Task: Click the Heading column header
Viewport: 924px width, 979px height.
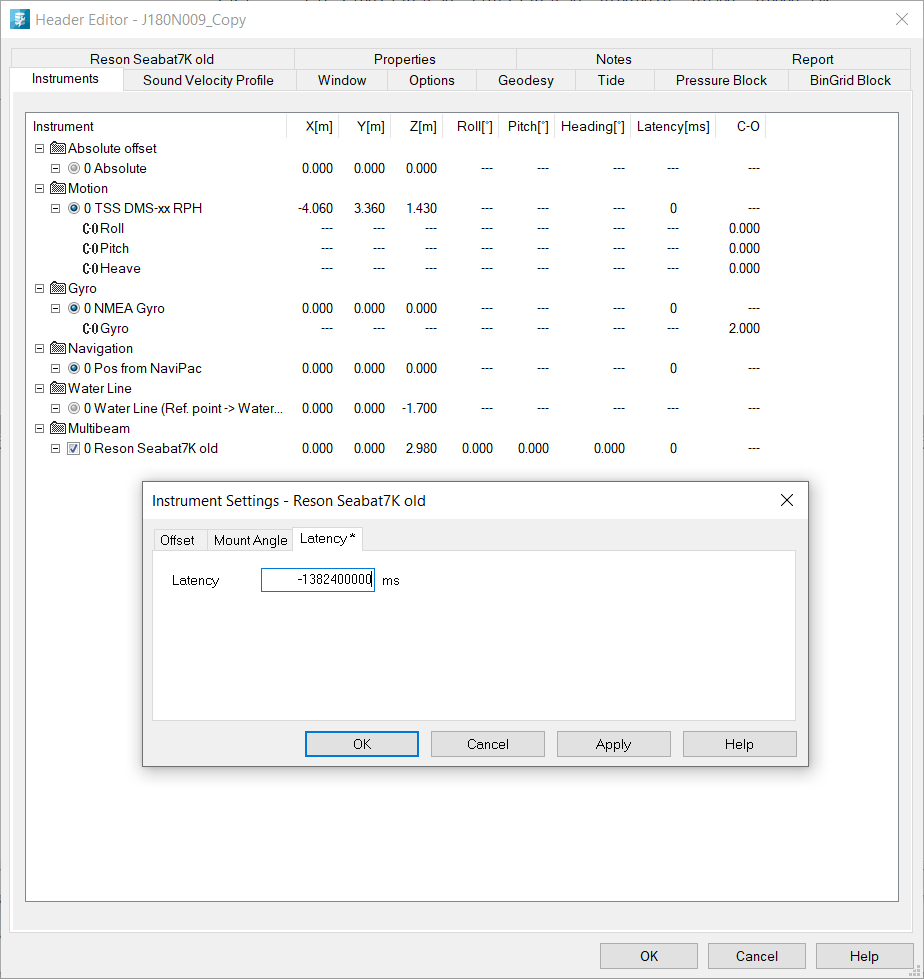Action: point(592,126)
